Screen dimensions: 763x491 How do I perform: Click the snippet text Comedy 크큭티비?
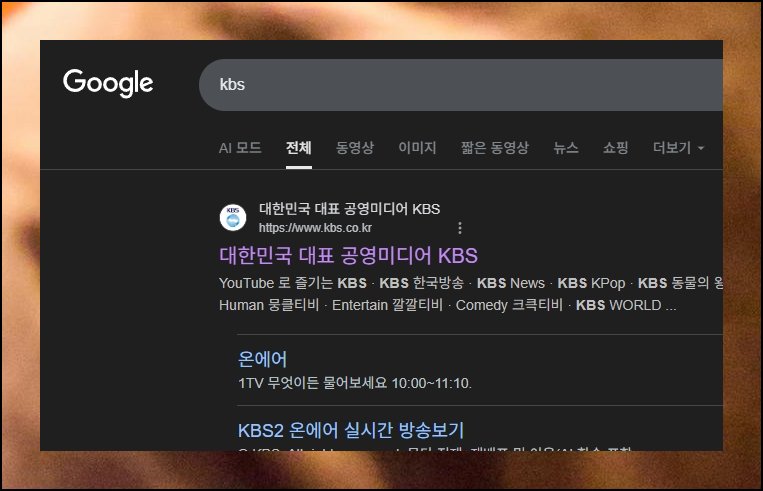click(x=509, y=305)
